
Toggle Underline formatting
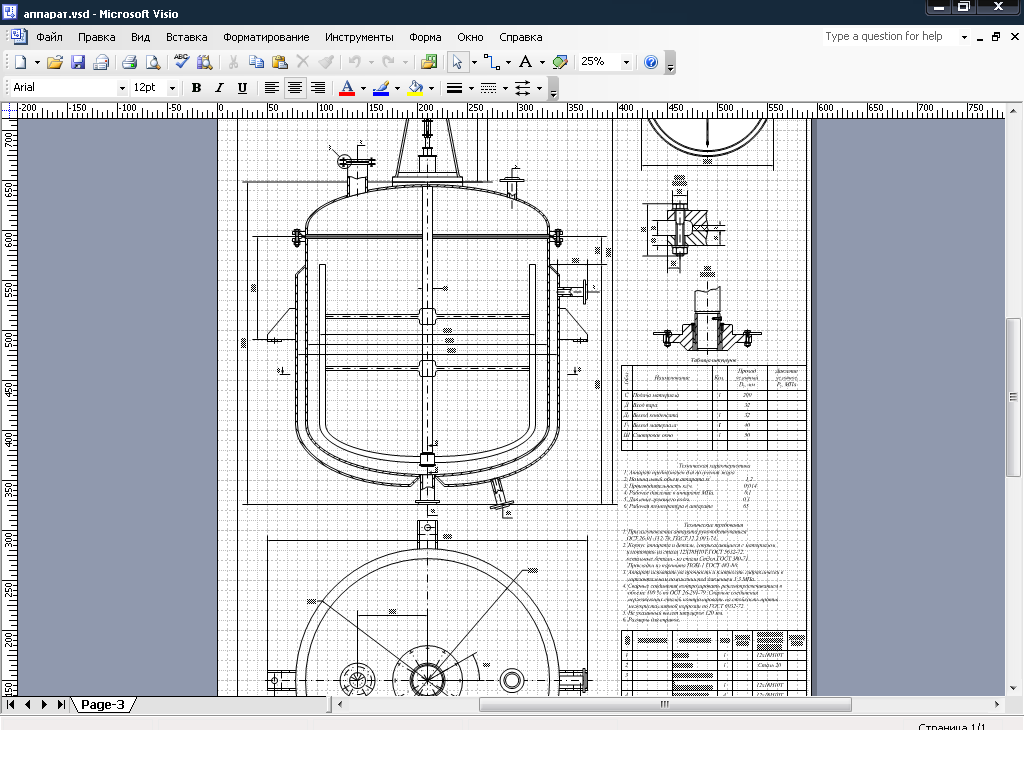[242, 88]
